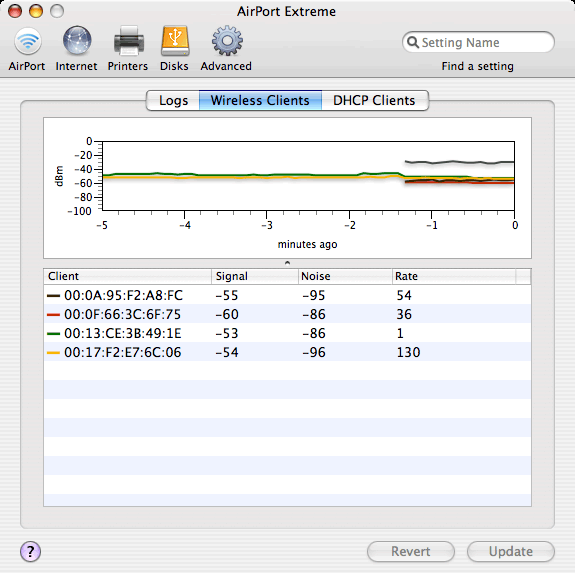Open the AirPort settings pane
The width and height of the screenshot is (575, 573).
[x=27, y=48]
